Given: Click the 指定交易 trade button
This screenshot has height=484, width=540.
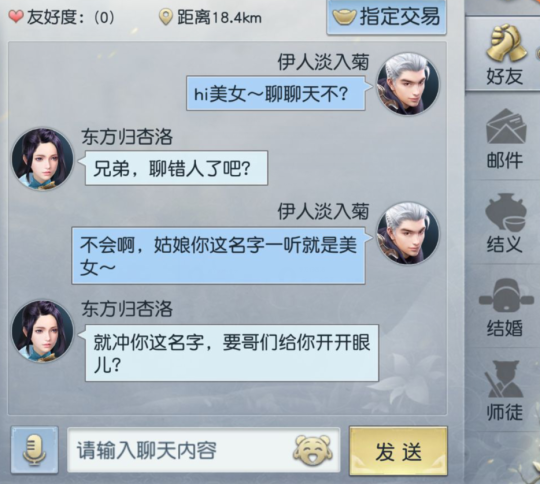Looking at the screenshot, I should point(386,17).
